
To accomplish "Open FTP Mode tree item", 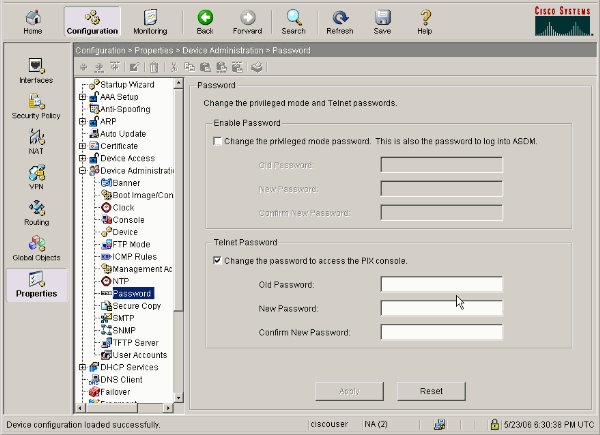I will 131,244.
